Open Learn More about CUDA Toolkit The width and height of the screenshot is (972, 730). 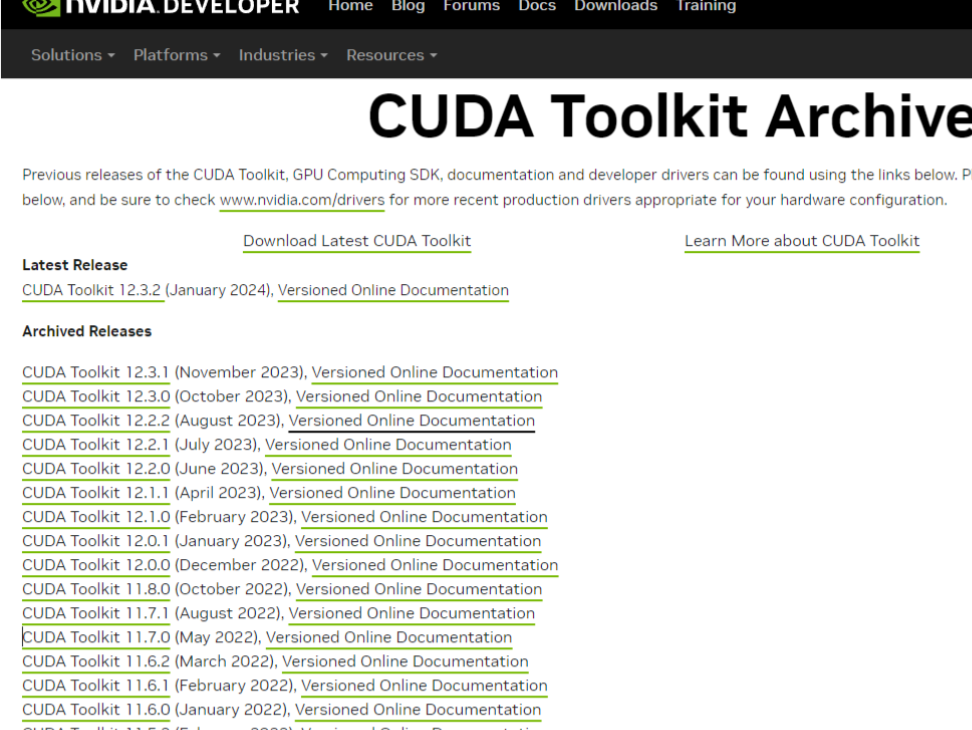tap(802, 241)
